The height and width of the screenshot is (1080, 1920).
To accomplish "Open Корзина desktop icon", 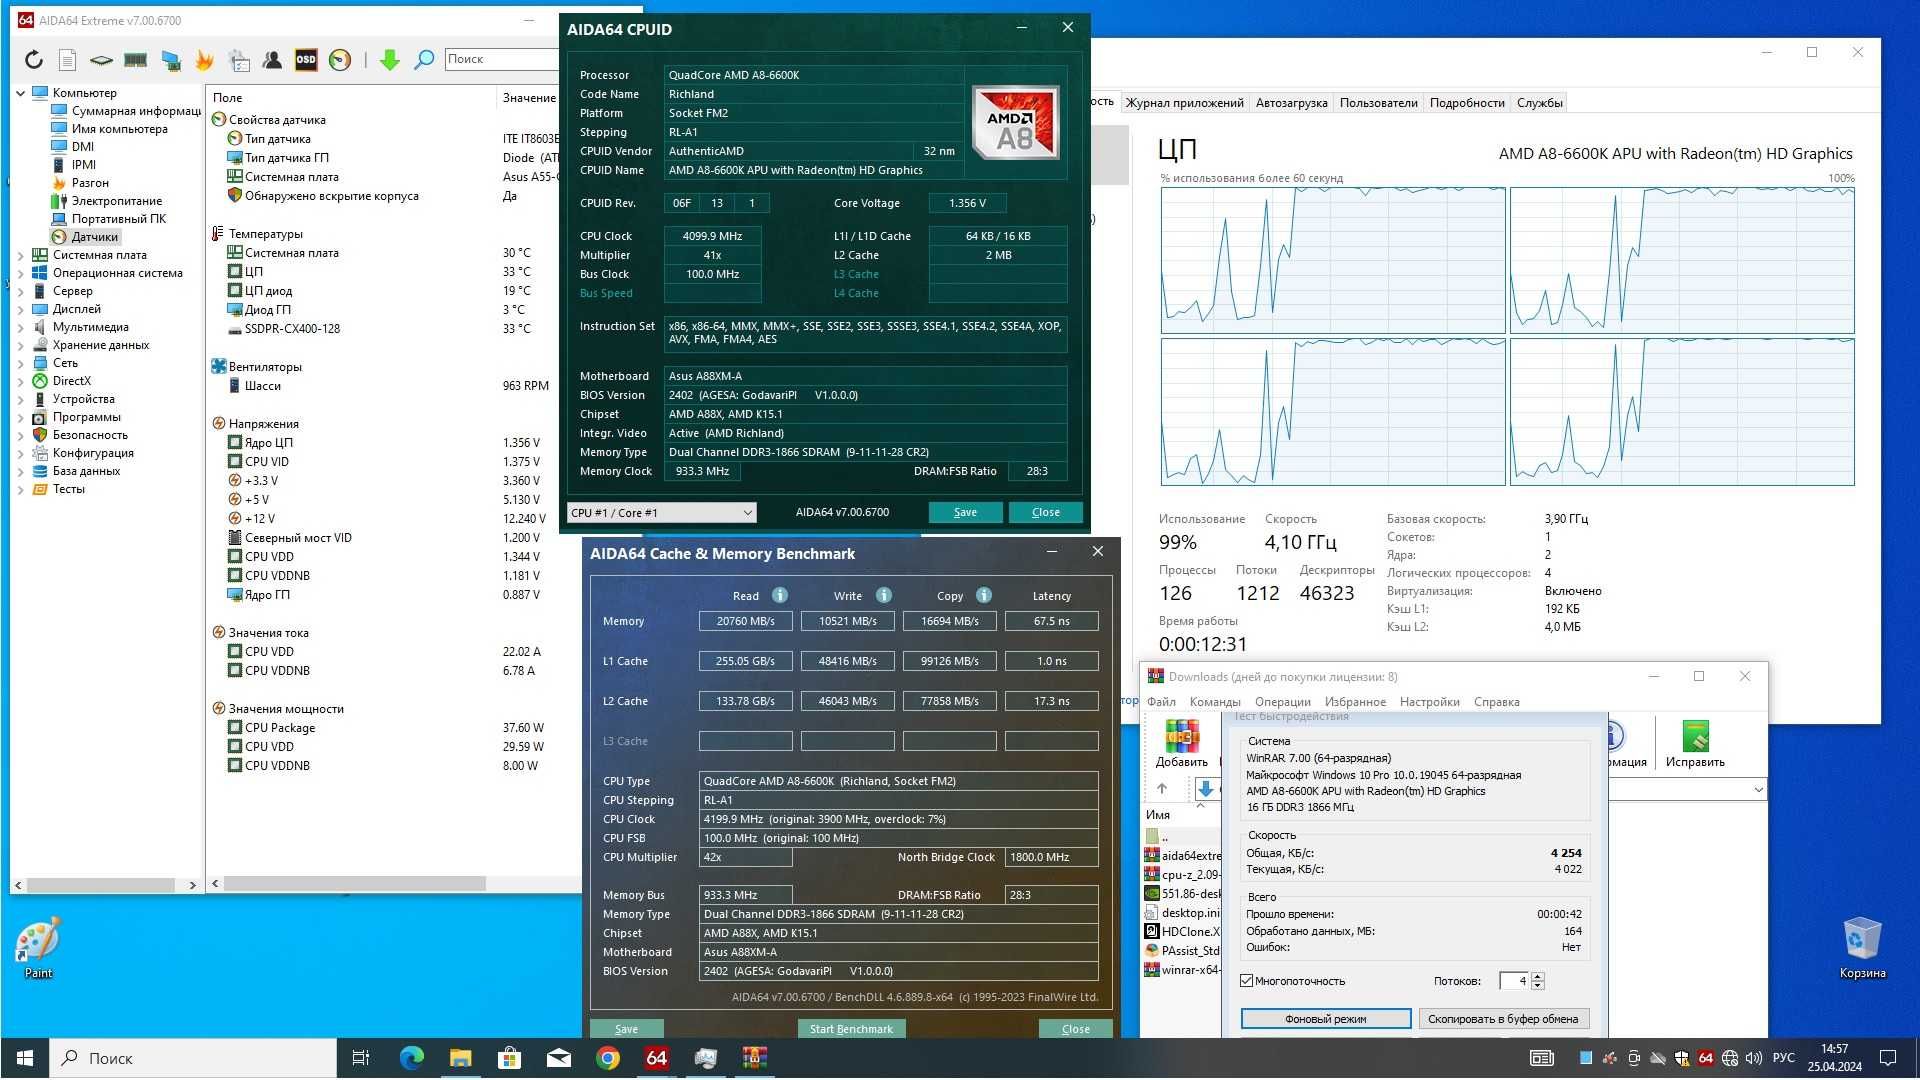I will (1862, 948).
